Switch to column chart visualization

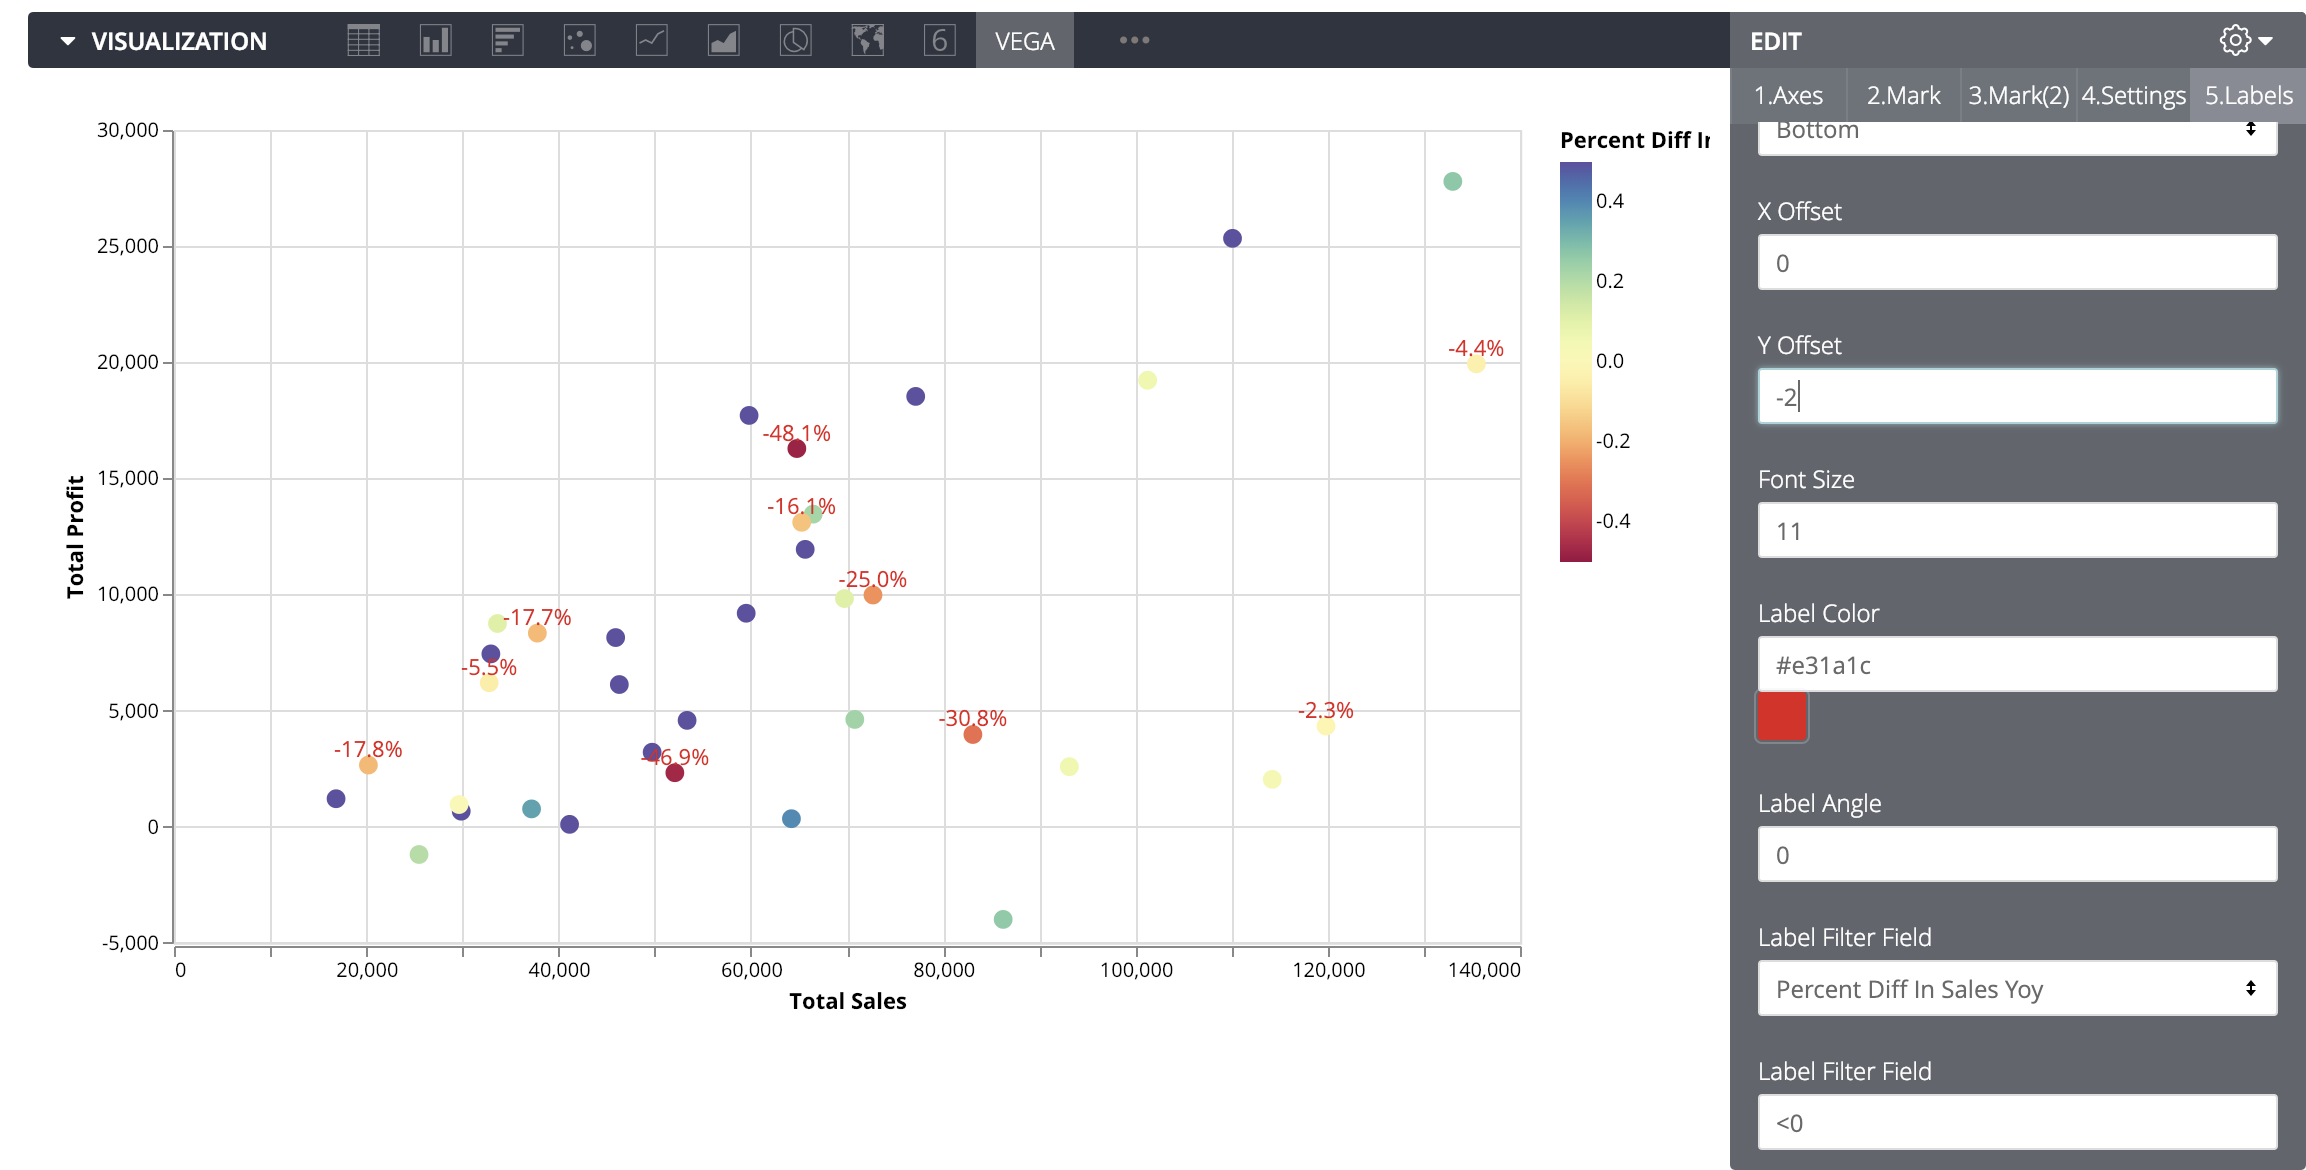[435, 41]
